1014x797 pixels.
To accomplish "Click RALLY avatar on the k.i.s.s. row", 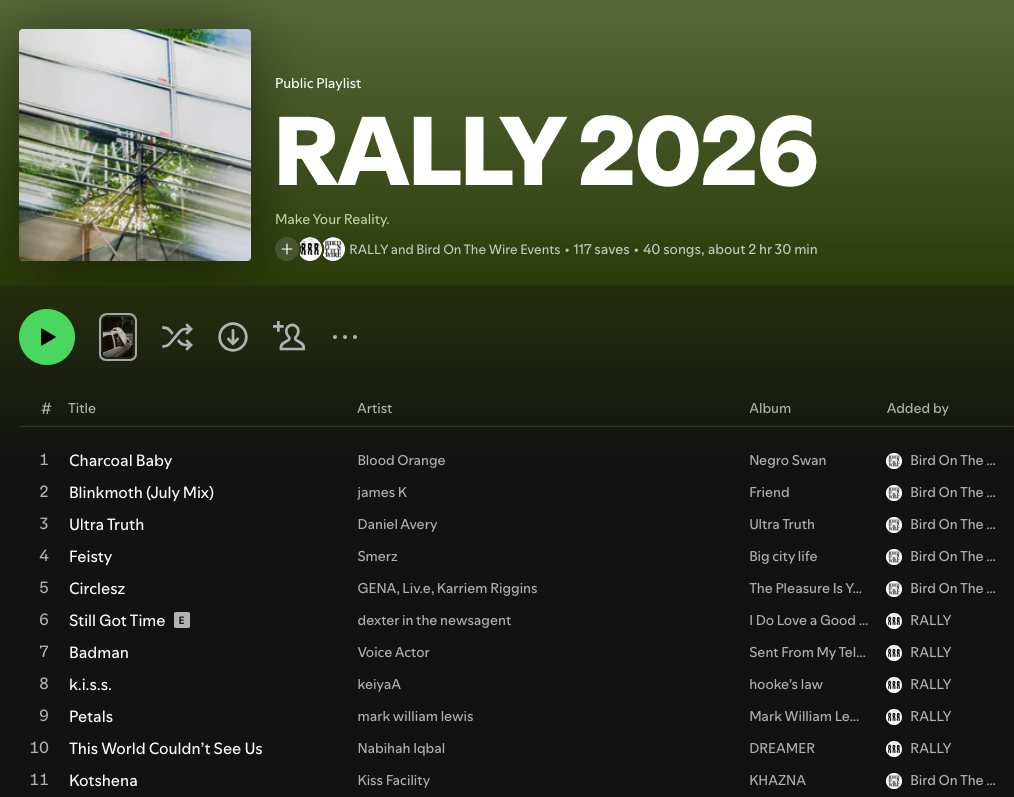I will pos(894,684).
